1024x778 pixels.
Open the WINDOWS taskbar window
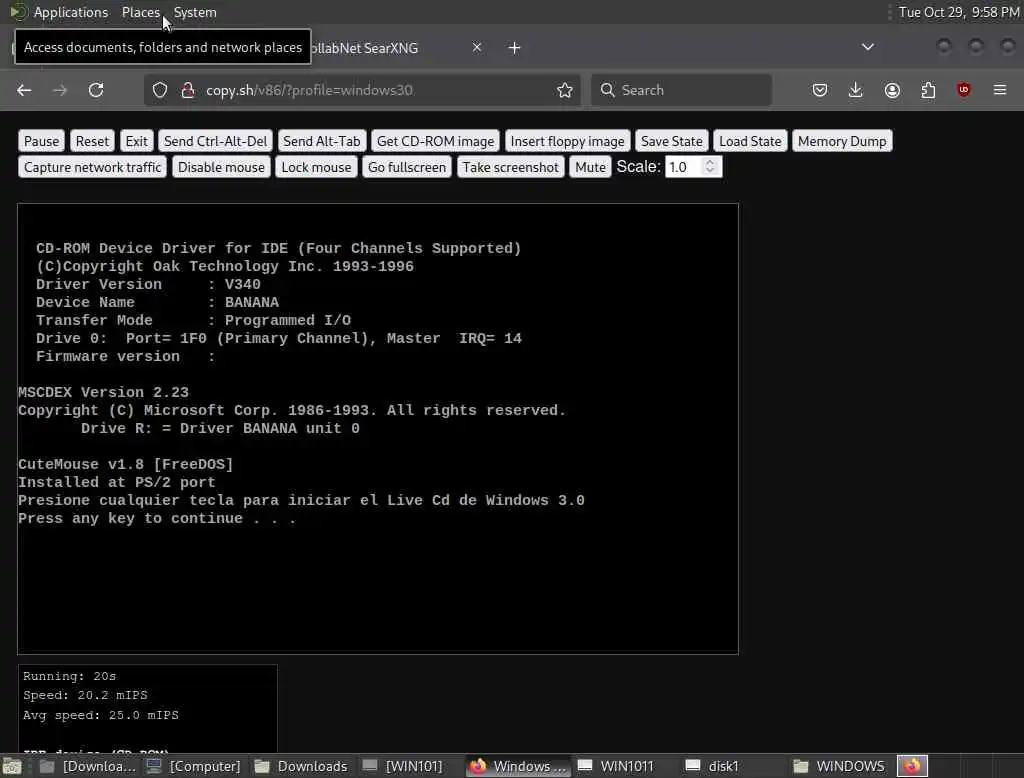pyautogui.click(x=840, y=766)
